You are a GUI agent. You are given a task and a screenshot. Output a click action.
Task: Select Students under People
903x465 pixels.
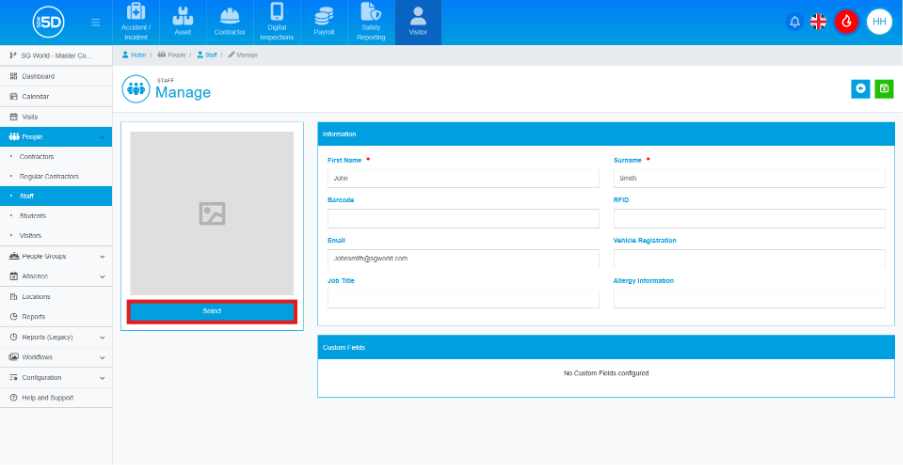[56, 216]
